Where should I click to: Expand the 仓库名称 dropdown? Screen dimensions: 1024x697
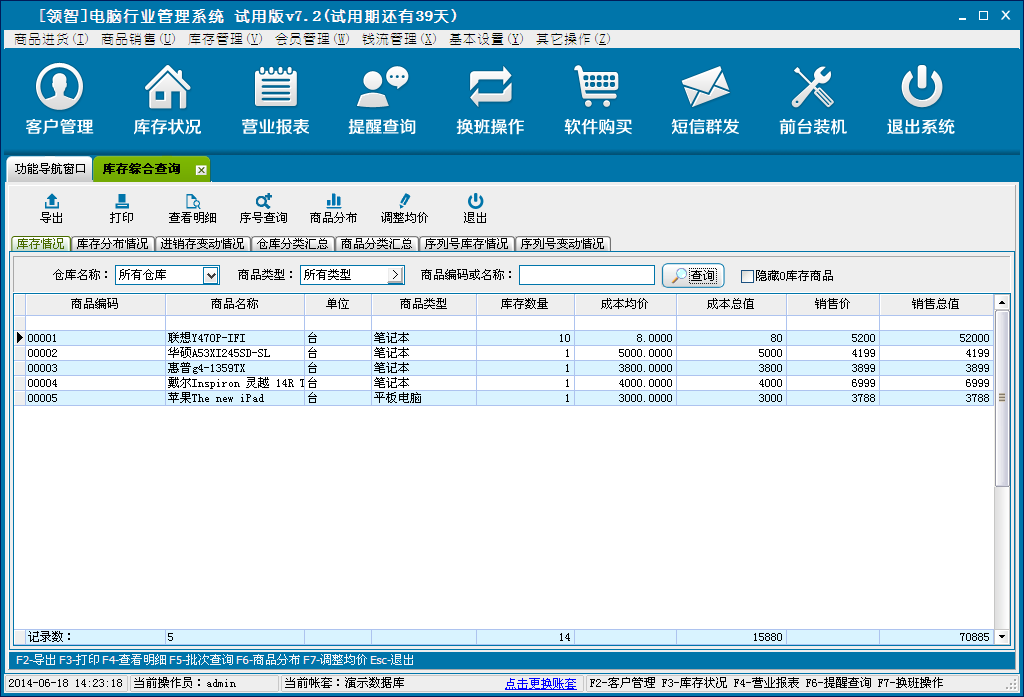(210, 275)
